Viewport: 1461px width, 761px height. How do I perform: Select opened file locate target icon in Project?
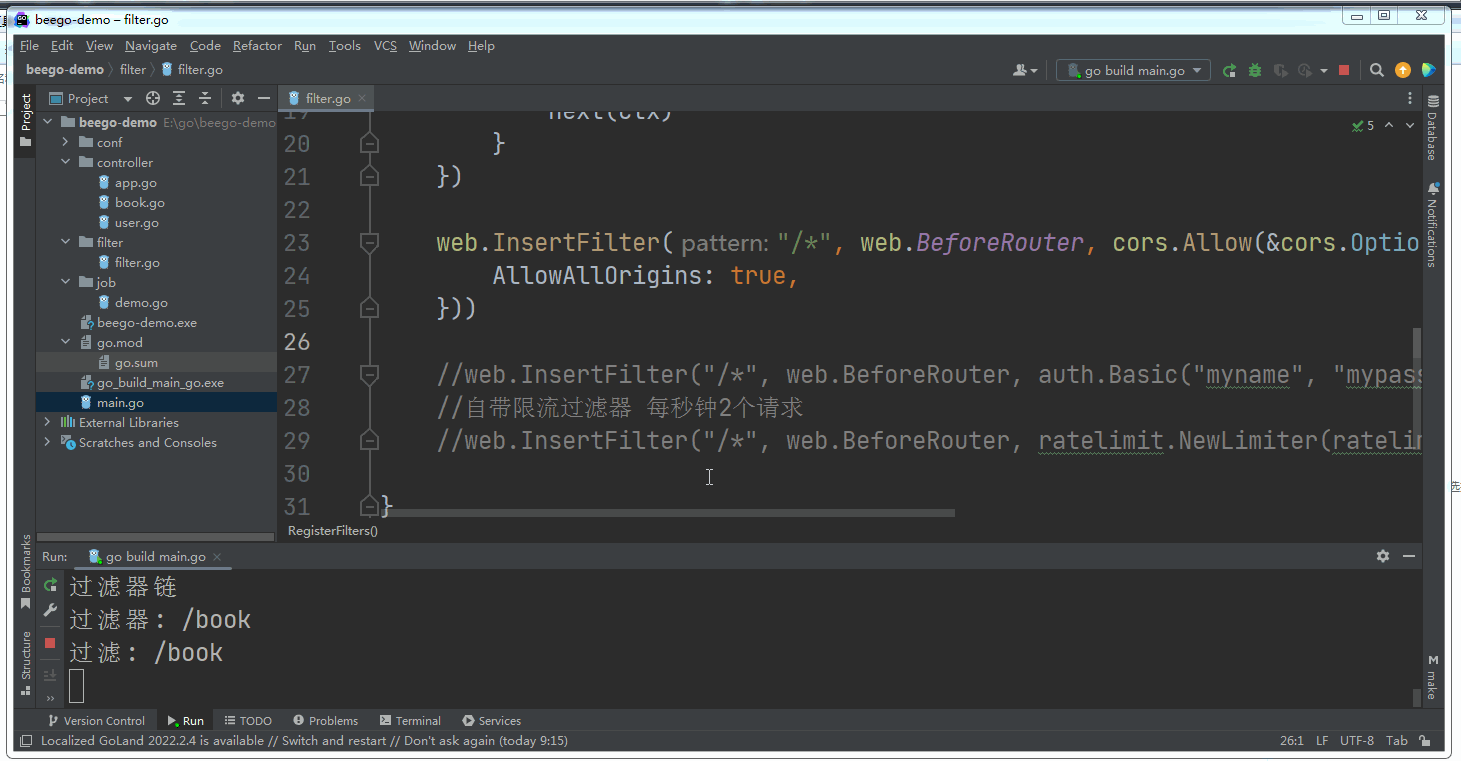(x=153, y=98)
